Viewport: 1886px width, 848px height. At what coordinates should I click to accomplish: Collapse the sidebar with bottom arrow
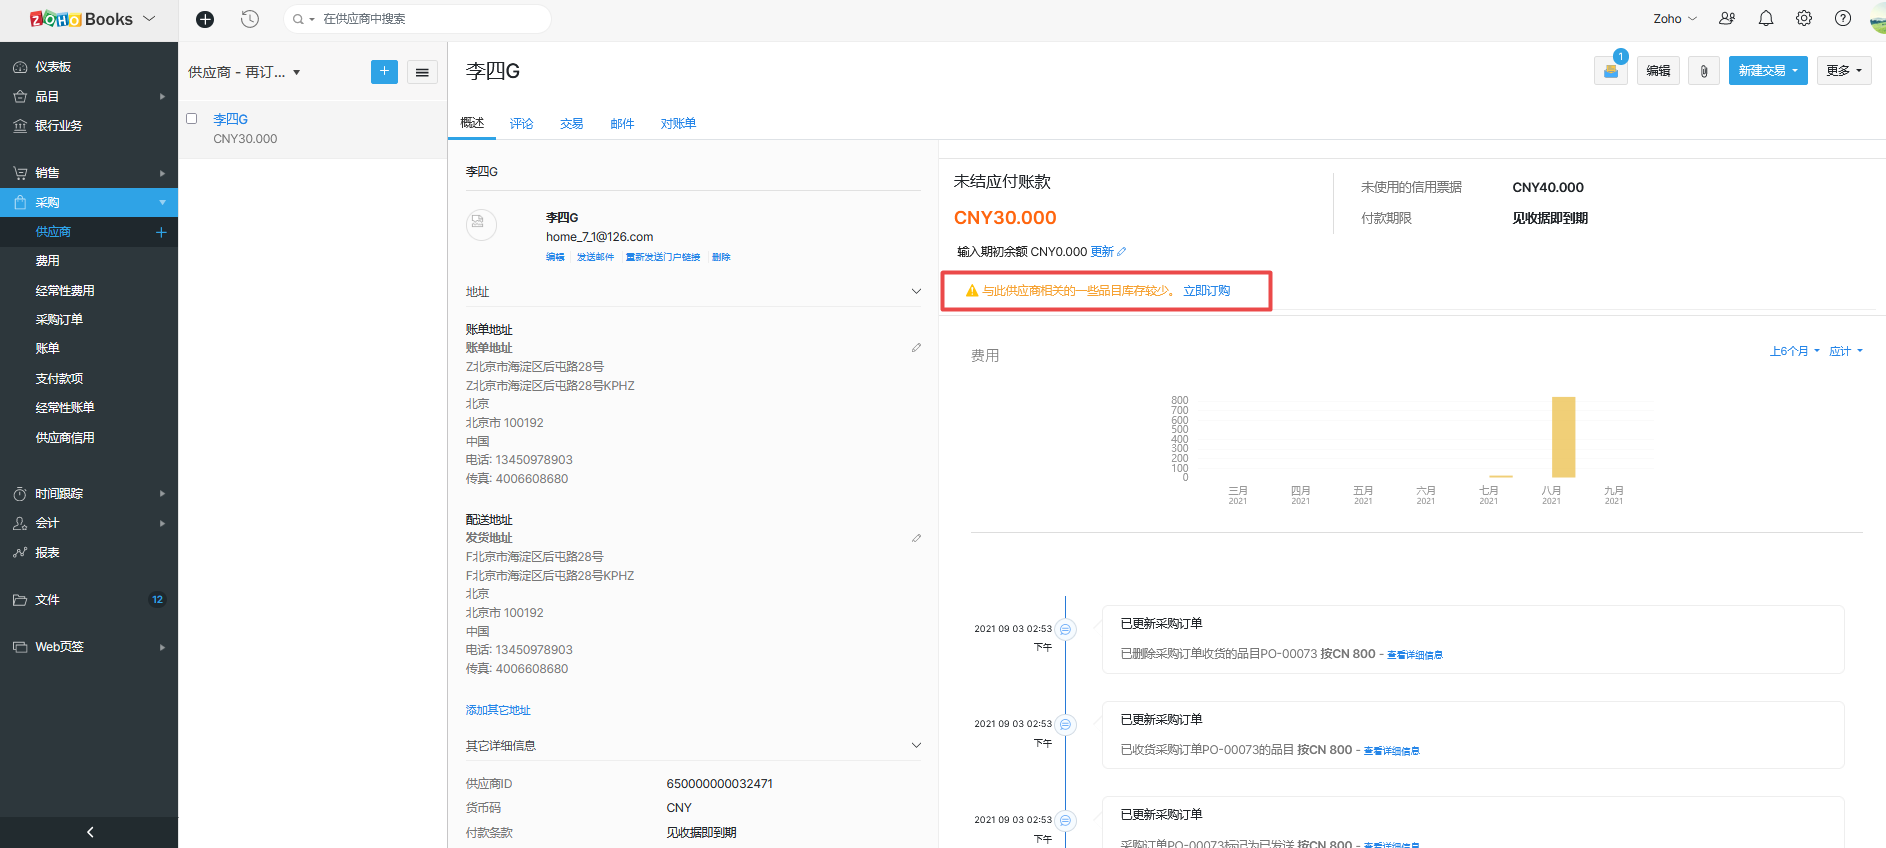89,832
